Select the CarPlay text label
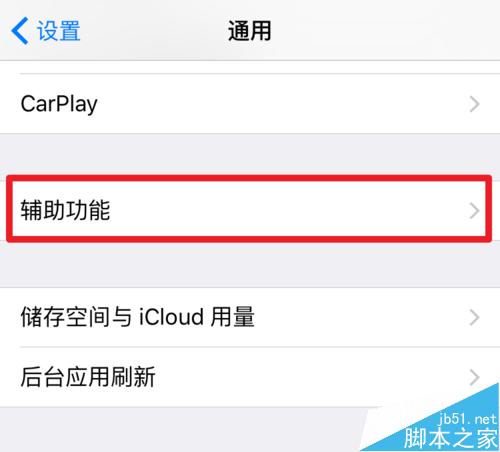 (59, 104)
